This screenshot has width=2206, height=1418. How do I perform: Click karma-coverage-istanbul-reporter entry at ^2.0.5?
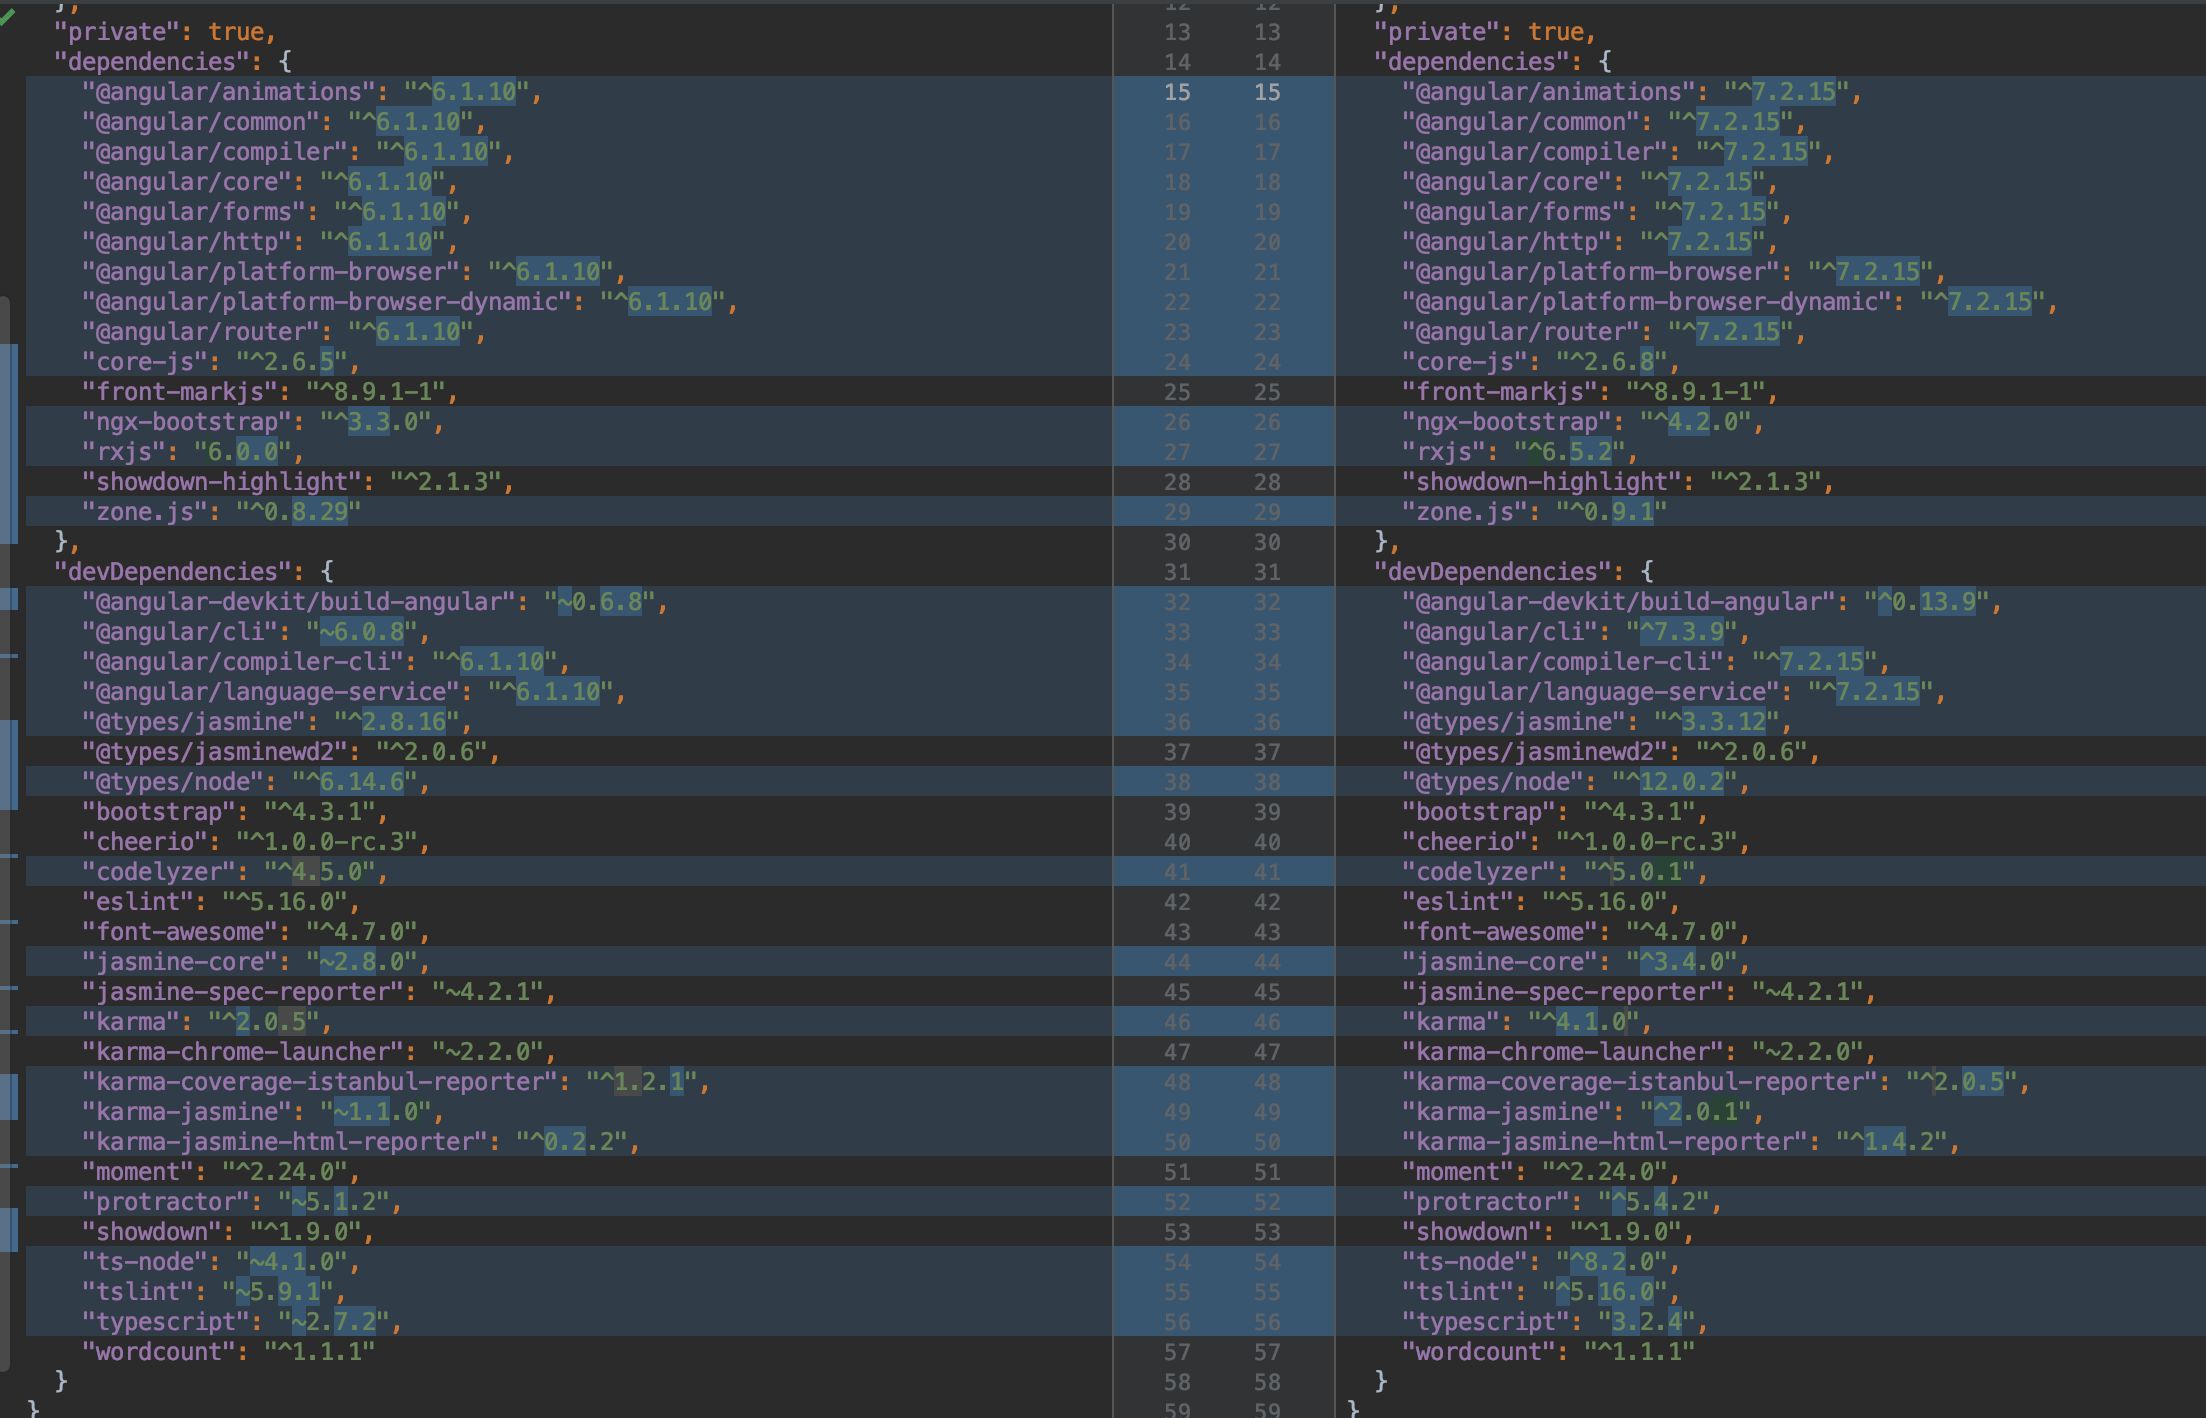click(x=1716, y=1082)
